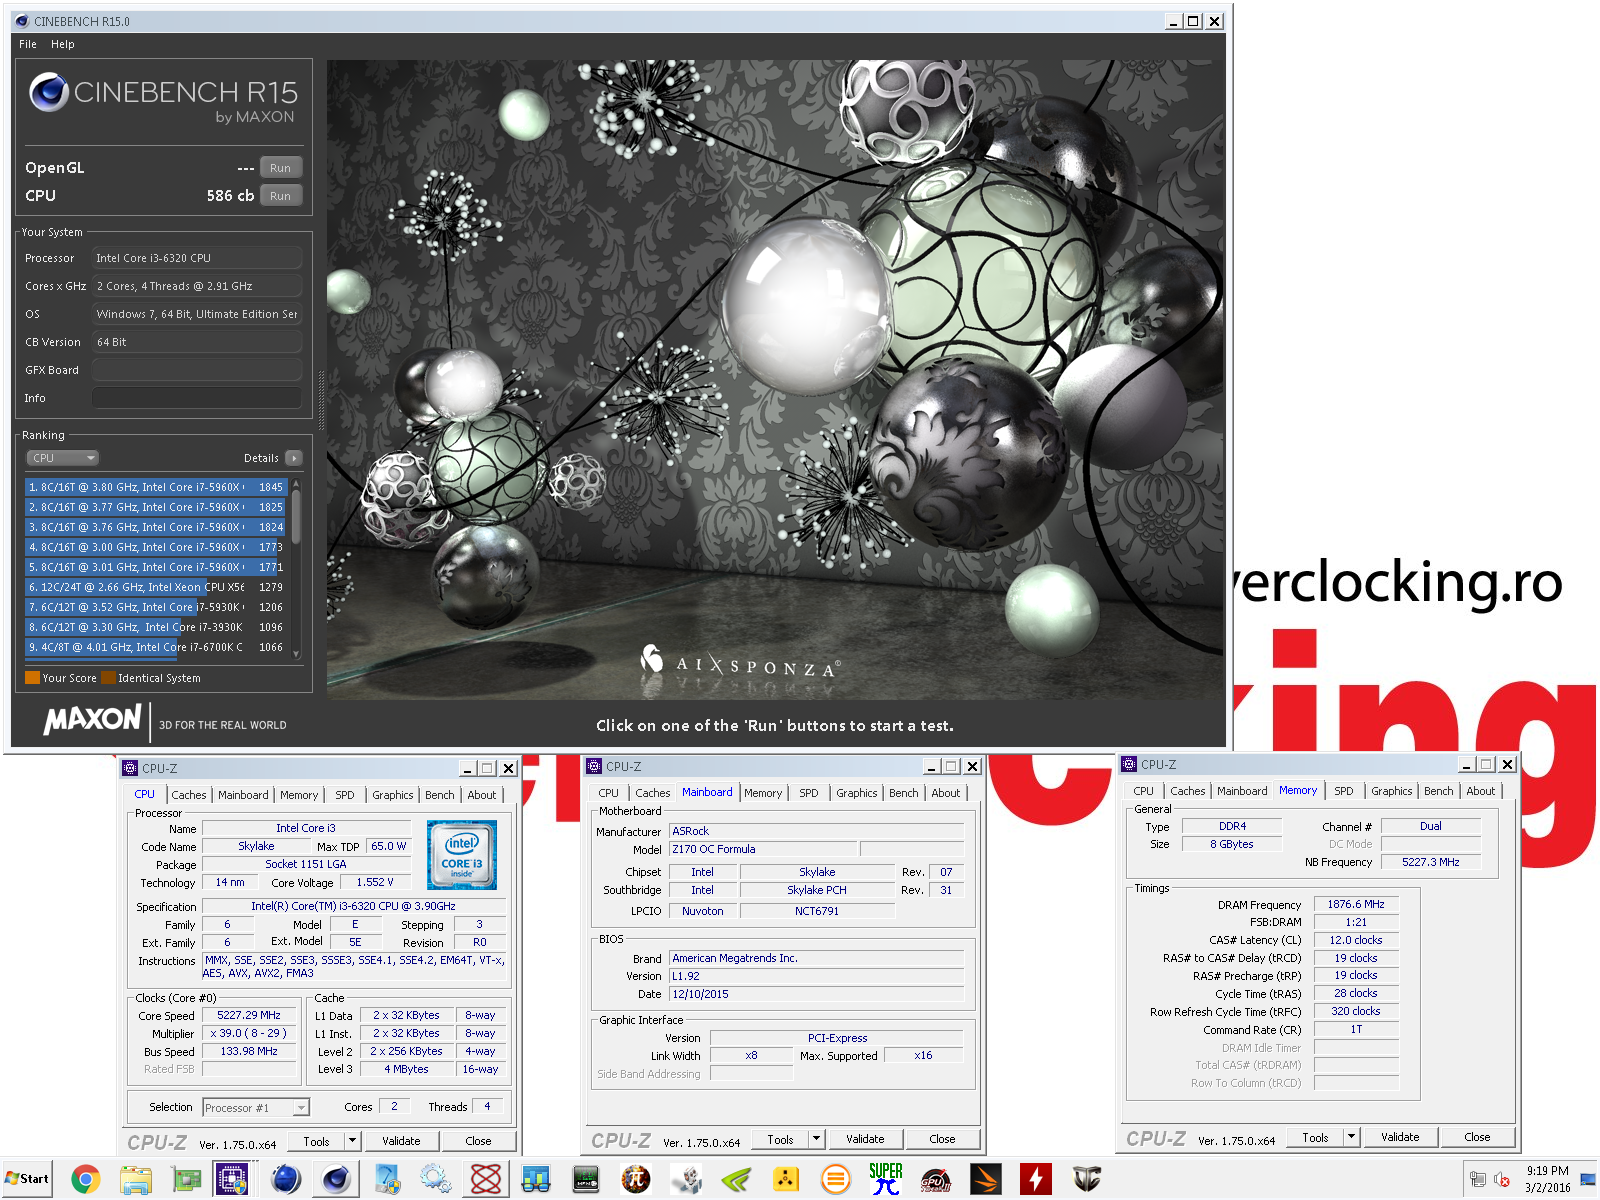Switch to Caches tab in left CPU-Z window
Screen dimensions: 1600x1200
point(188,795)
